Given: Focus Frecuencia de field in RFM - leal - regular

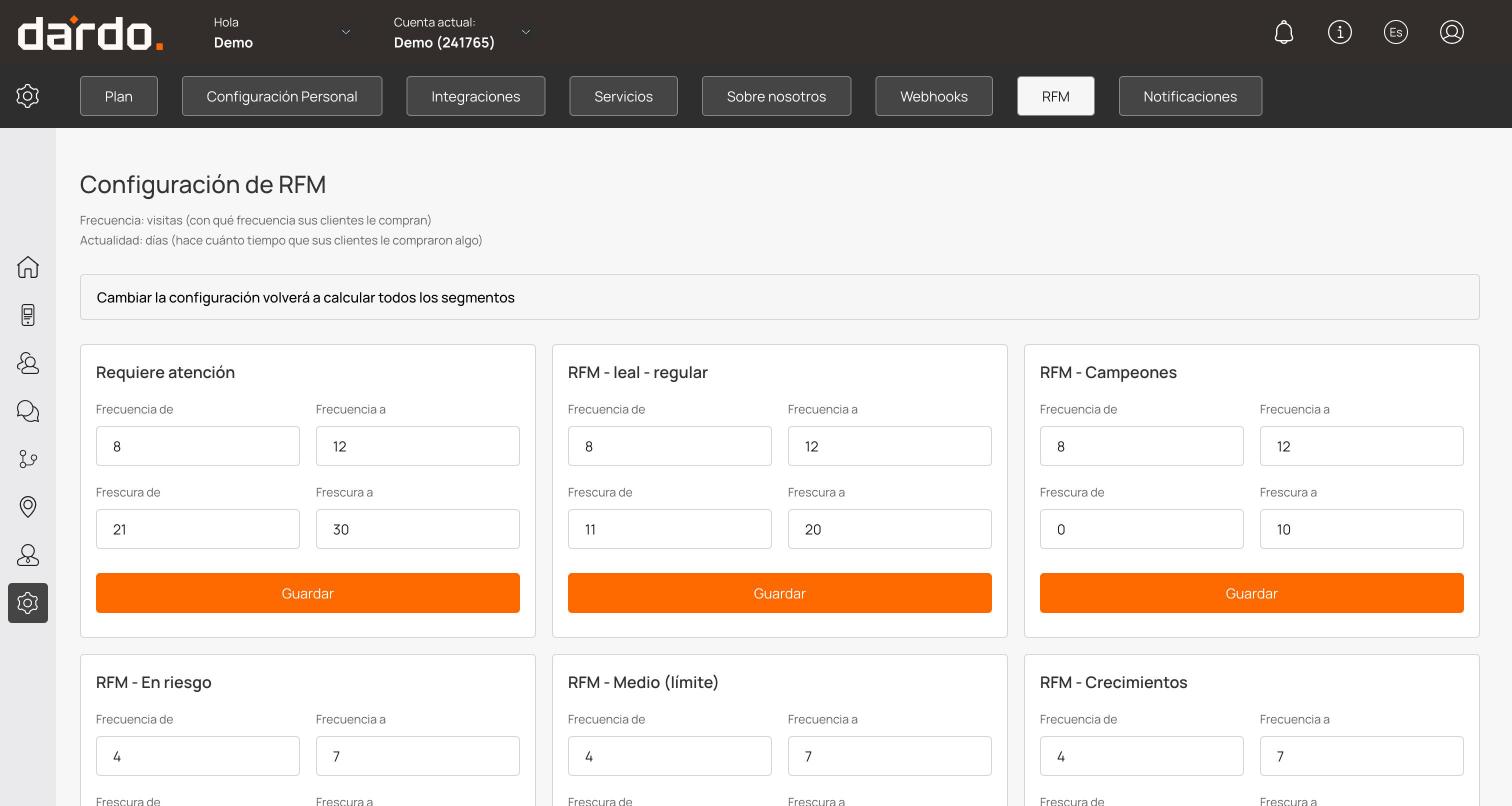Looking at the screenshot, I should [670, 446].
